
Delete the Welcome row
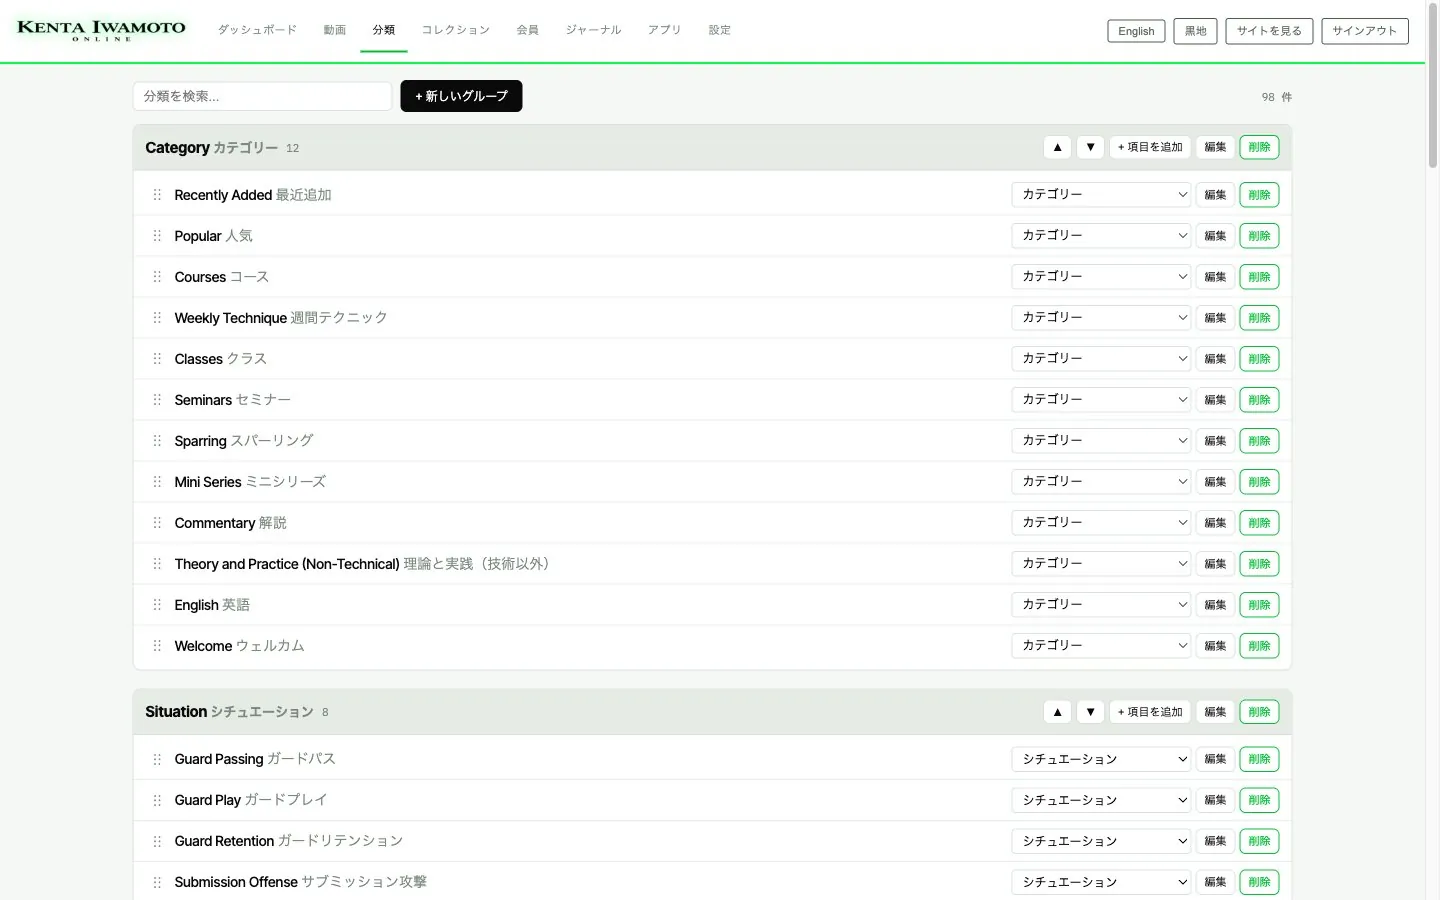tap(1259, 646)
